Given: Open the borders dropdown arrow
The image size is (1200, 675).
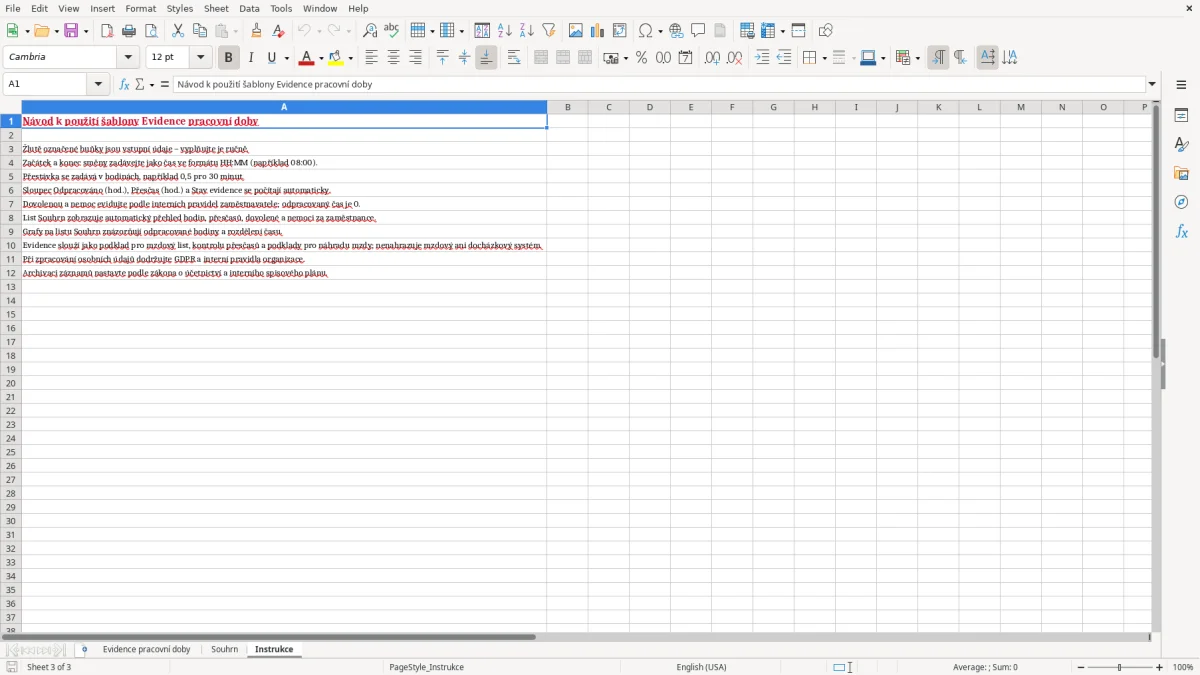Looking at the screenshot, I should pyautogui.click(x=824, y=58).
